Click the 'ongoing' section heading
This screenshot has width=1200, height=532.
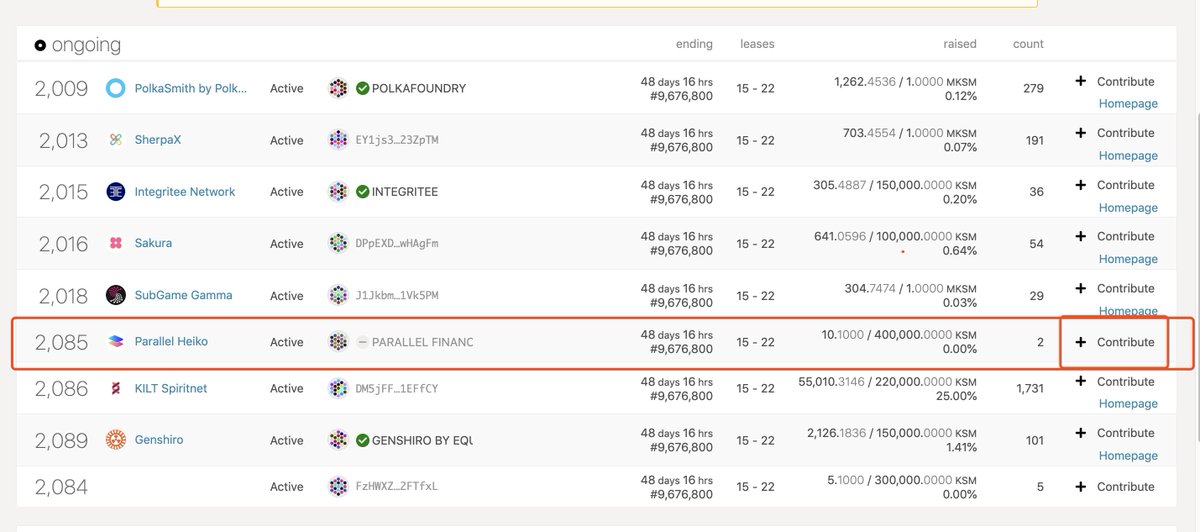(x=86, y=45)
